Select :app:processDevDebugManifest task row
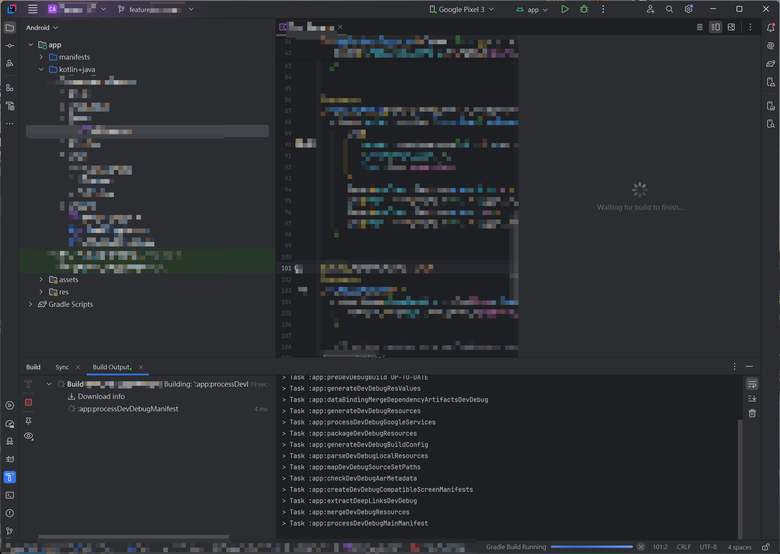780x554 pixels. [127, 409]
